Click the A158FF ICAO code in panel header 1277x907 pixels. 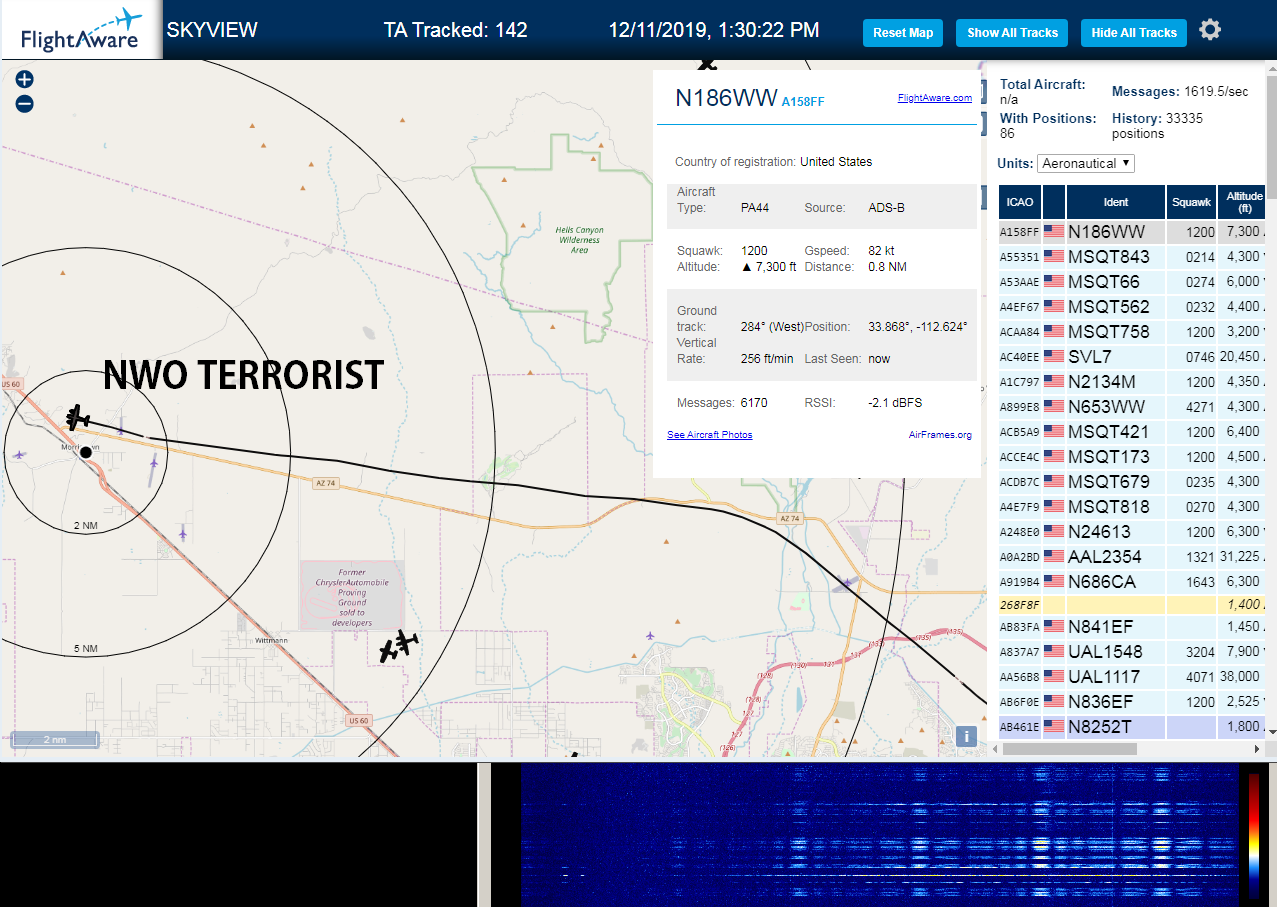coord(803,102)
